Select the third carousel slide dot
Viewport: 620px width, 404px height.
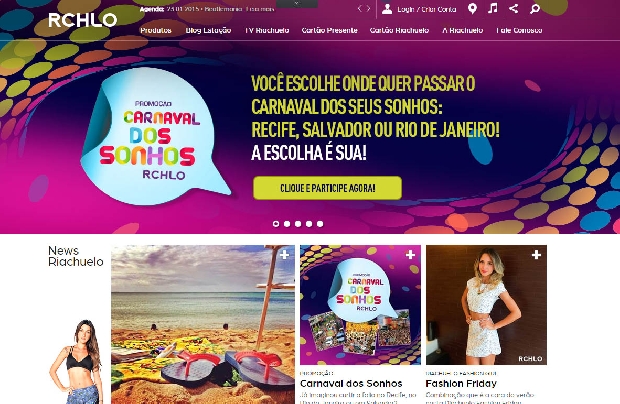tap(298, 224)
